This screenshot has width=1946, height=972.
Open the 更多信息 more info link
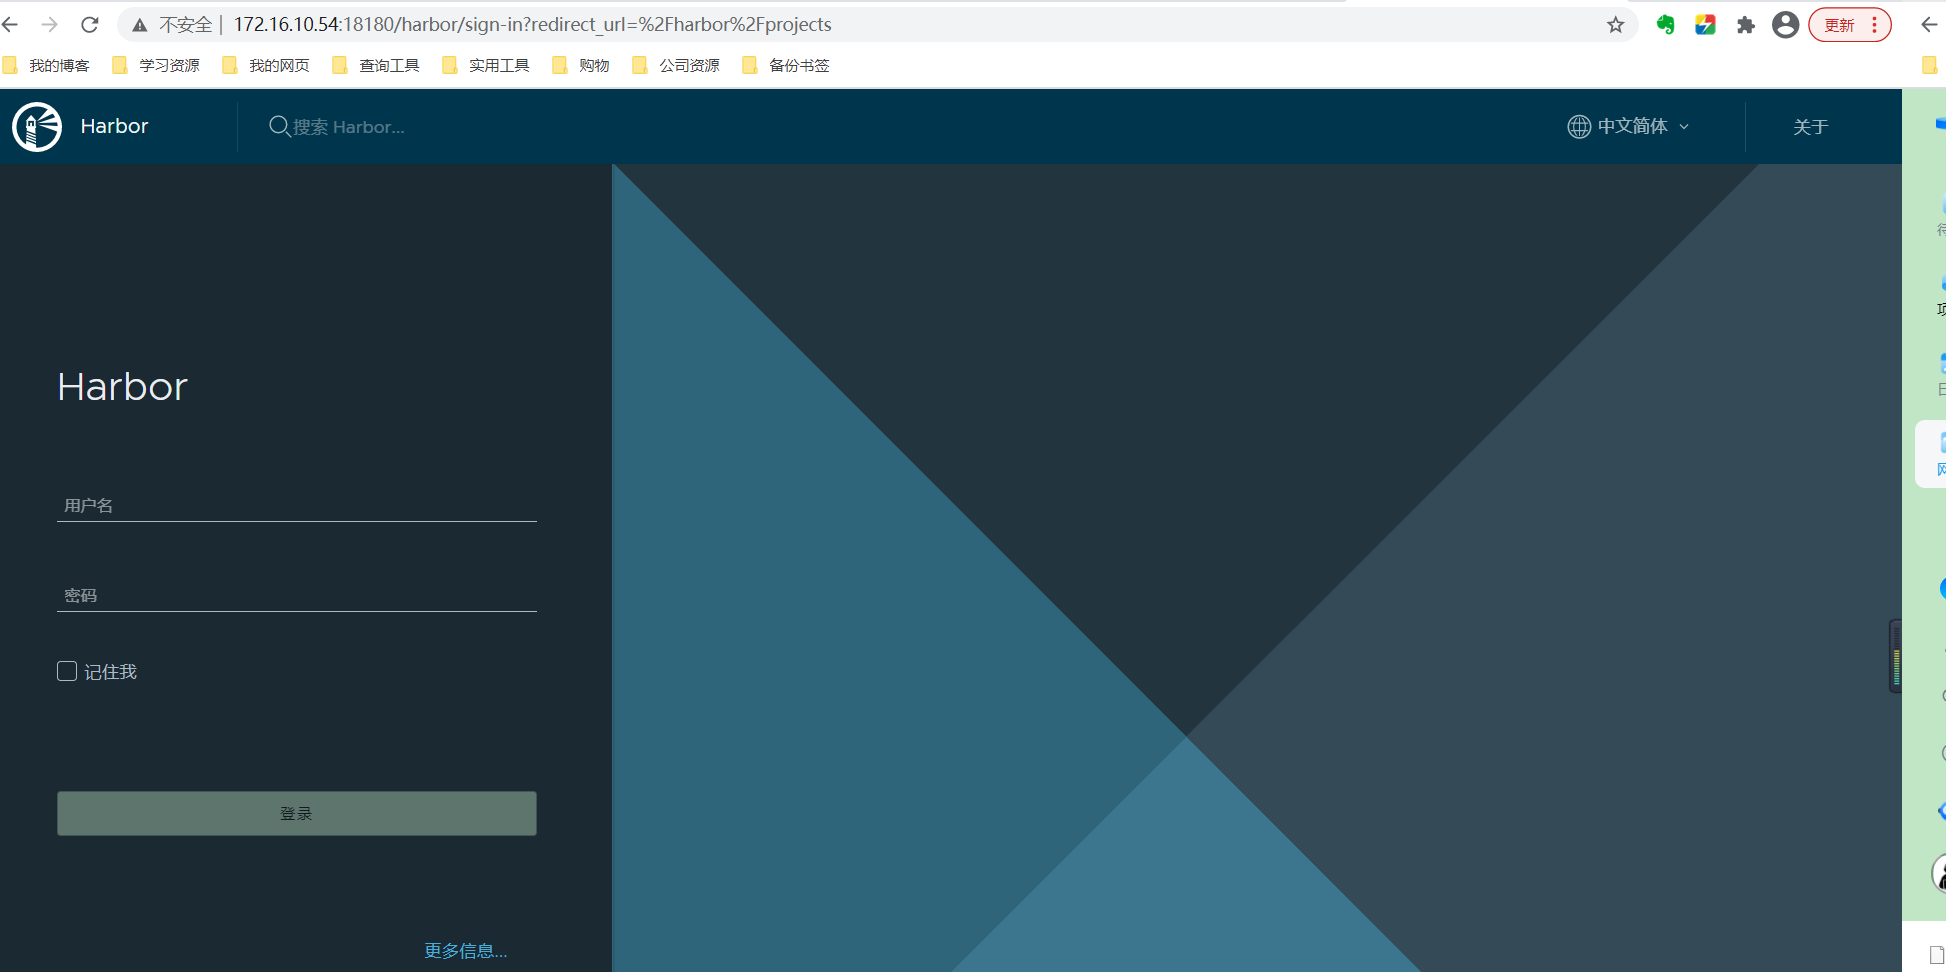(x=466, y=950)
